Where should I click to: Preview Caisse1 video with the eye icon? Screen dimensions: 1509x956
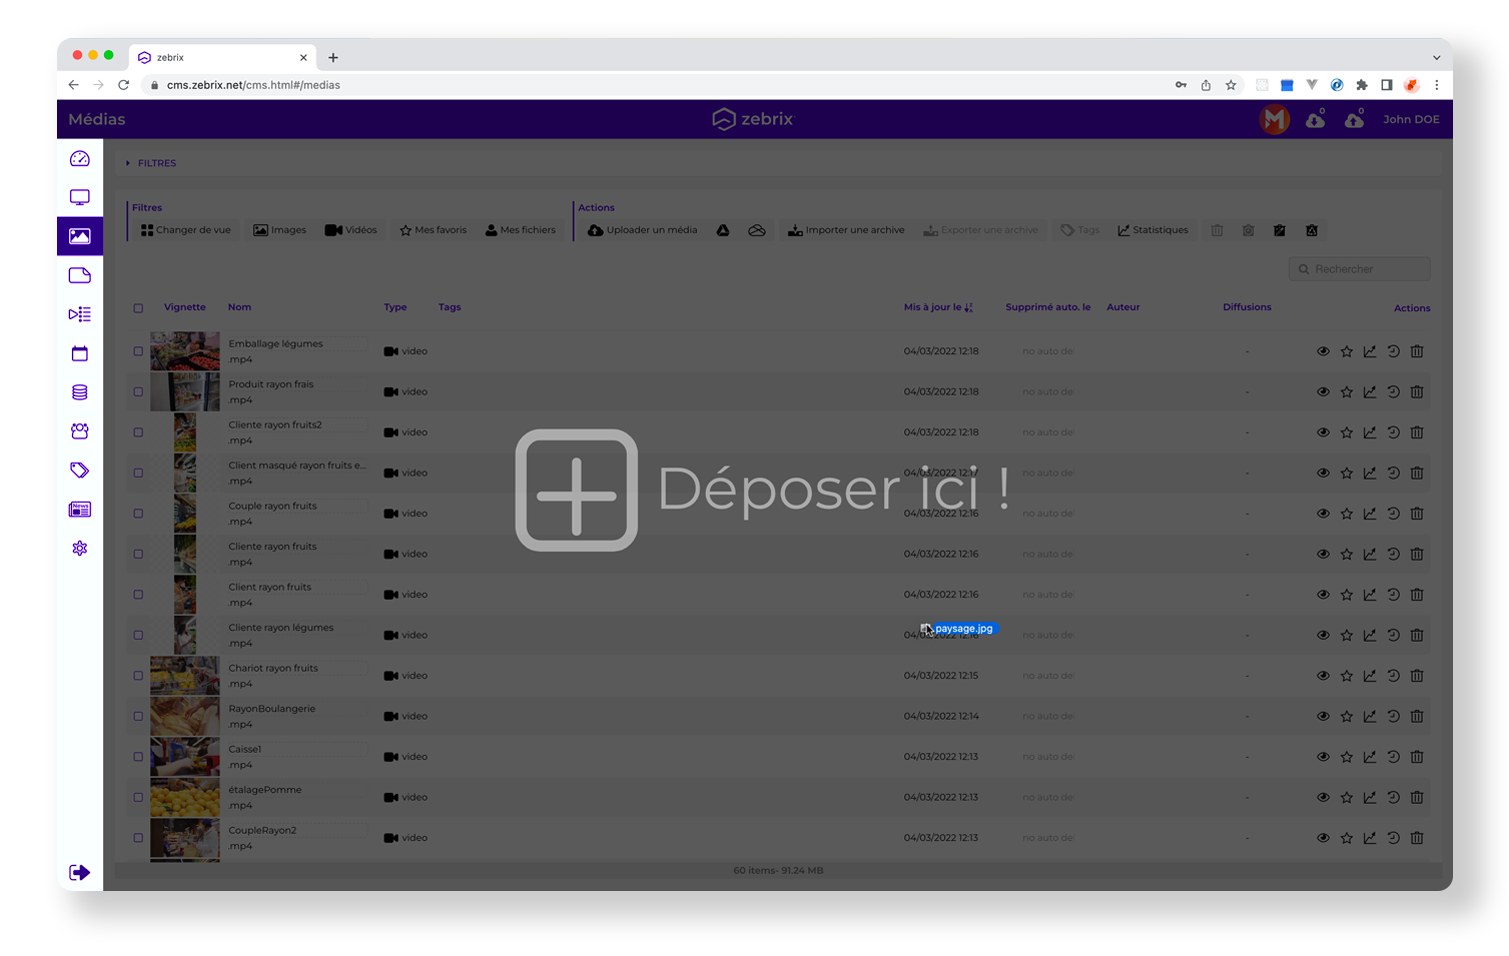pyautogui.click(x=1322, y=757)
